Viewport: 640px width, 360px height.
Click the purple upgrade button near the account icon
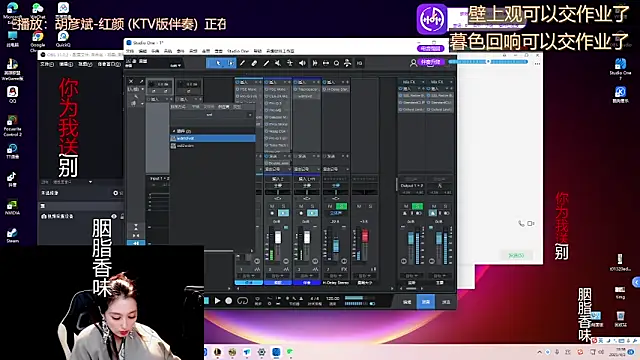click(x=431, y=62)
